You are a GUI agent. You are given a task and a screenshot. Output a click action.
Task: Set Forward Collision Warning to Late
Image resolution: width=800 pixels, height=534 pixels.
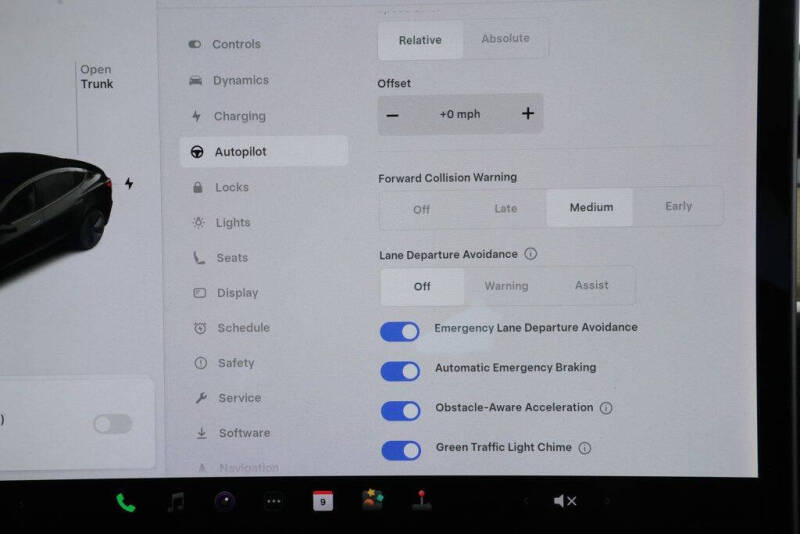point(506,208)
